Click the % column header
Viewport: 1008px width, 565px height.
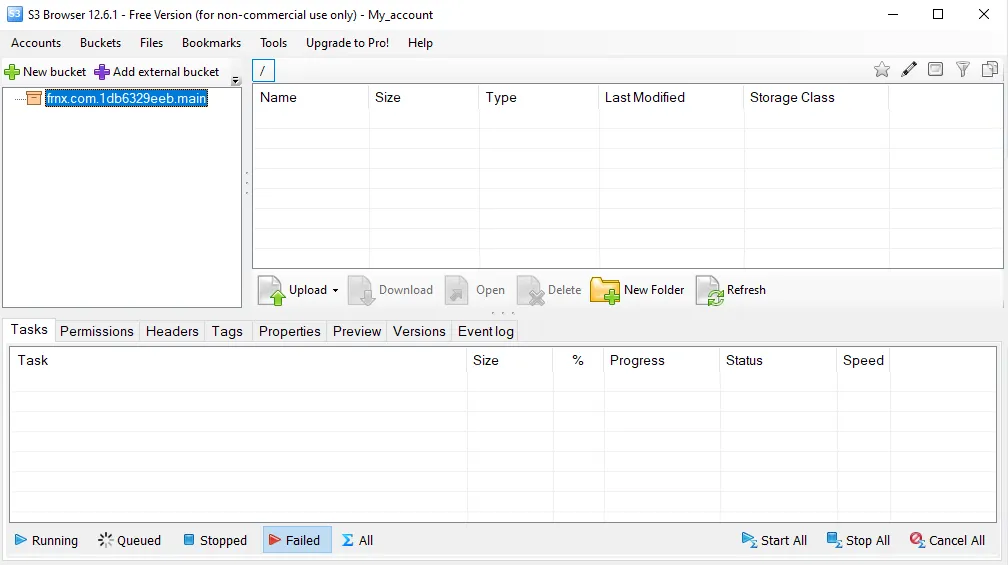[578, 361]
